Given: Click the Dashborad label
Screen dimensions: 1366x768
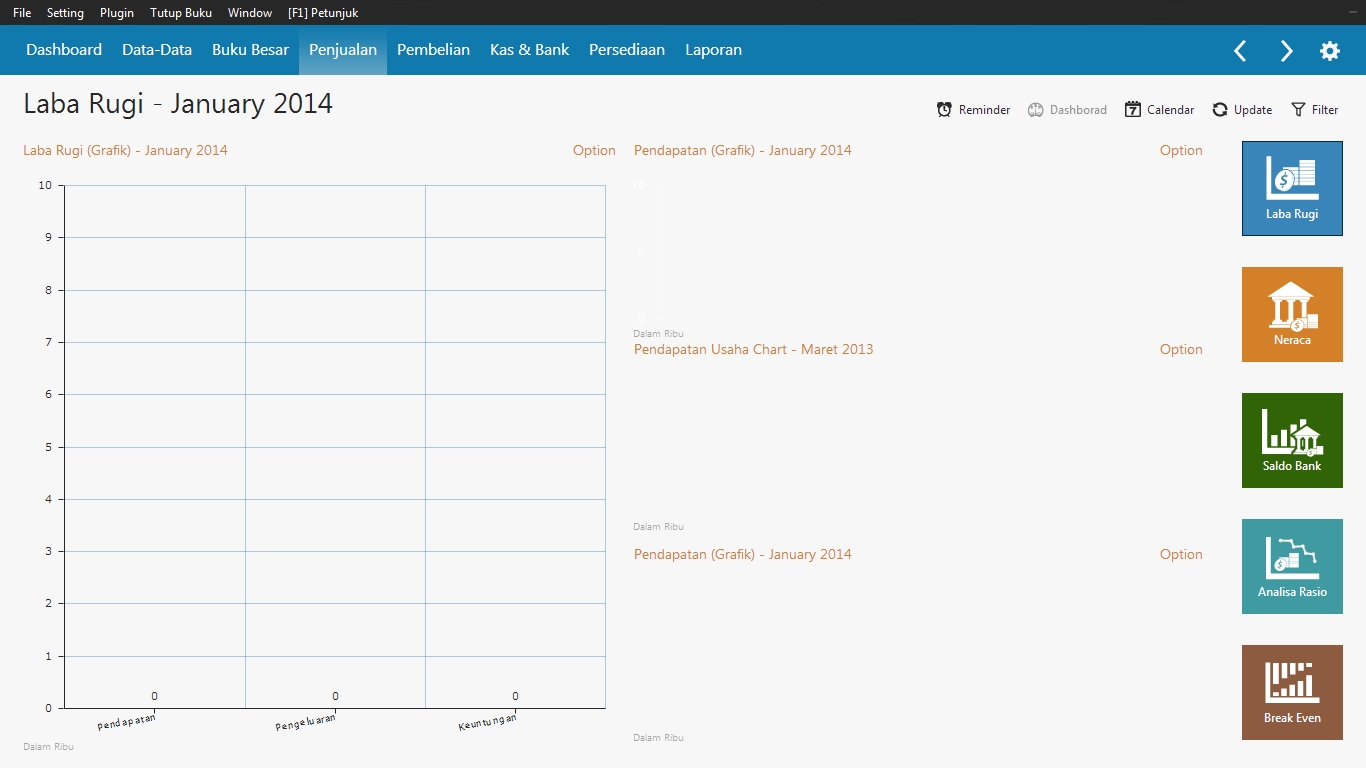Looking at the screenshot, I should [x=1078, y=110].
